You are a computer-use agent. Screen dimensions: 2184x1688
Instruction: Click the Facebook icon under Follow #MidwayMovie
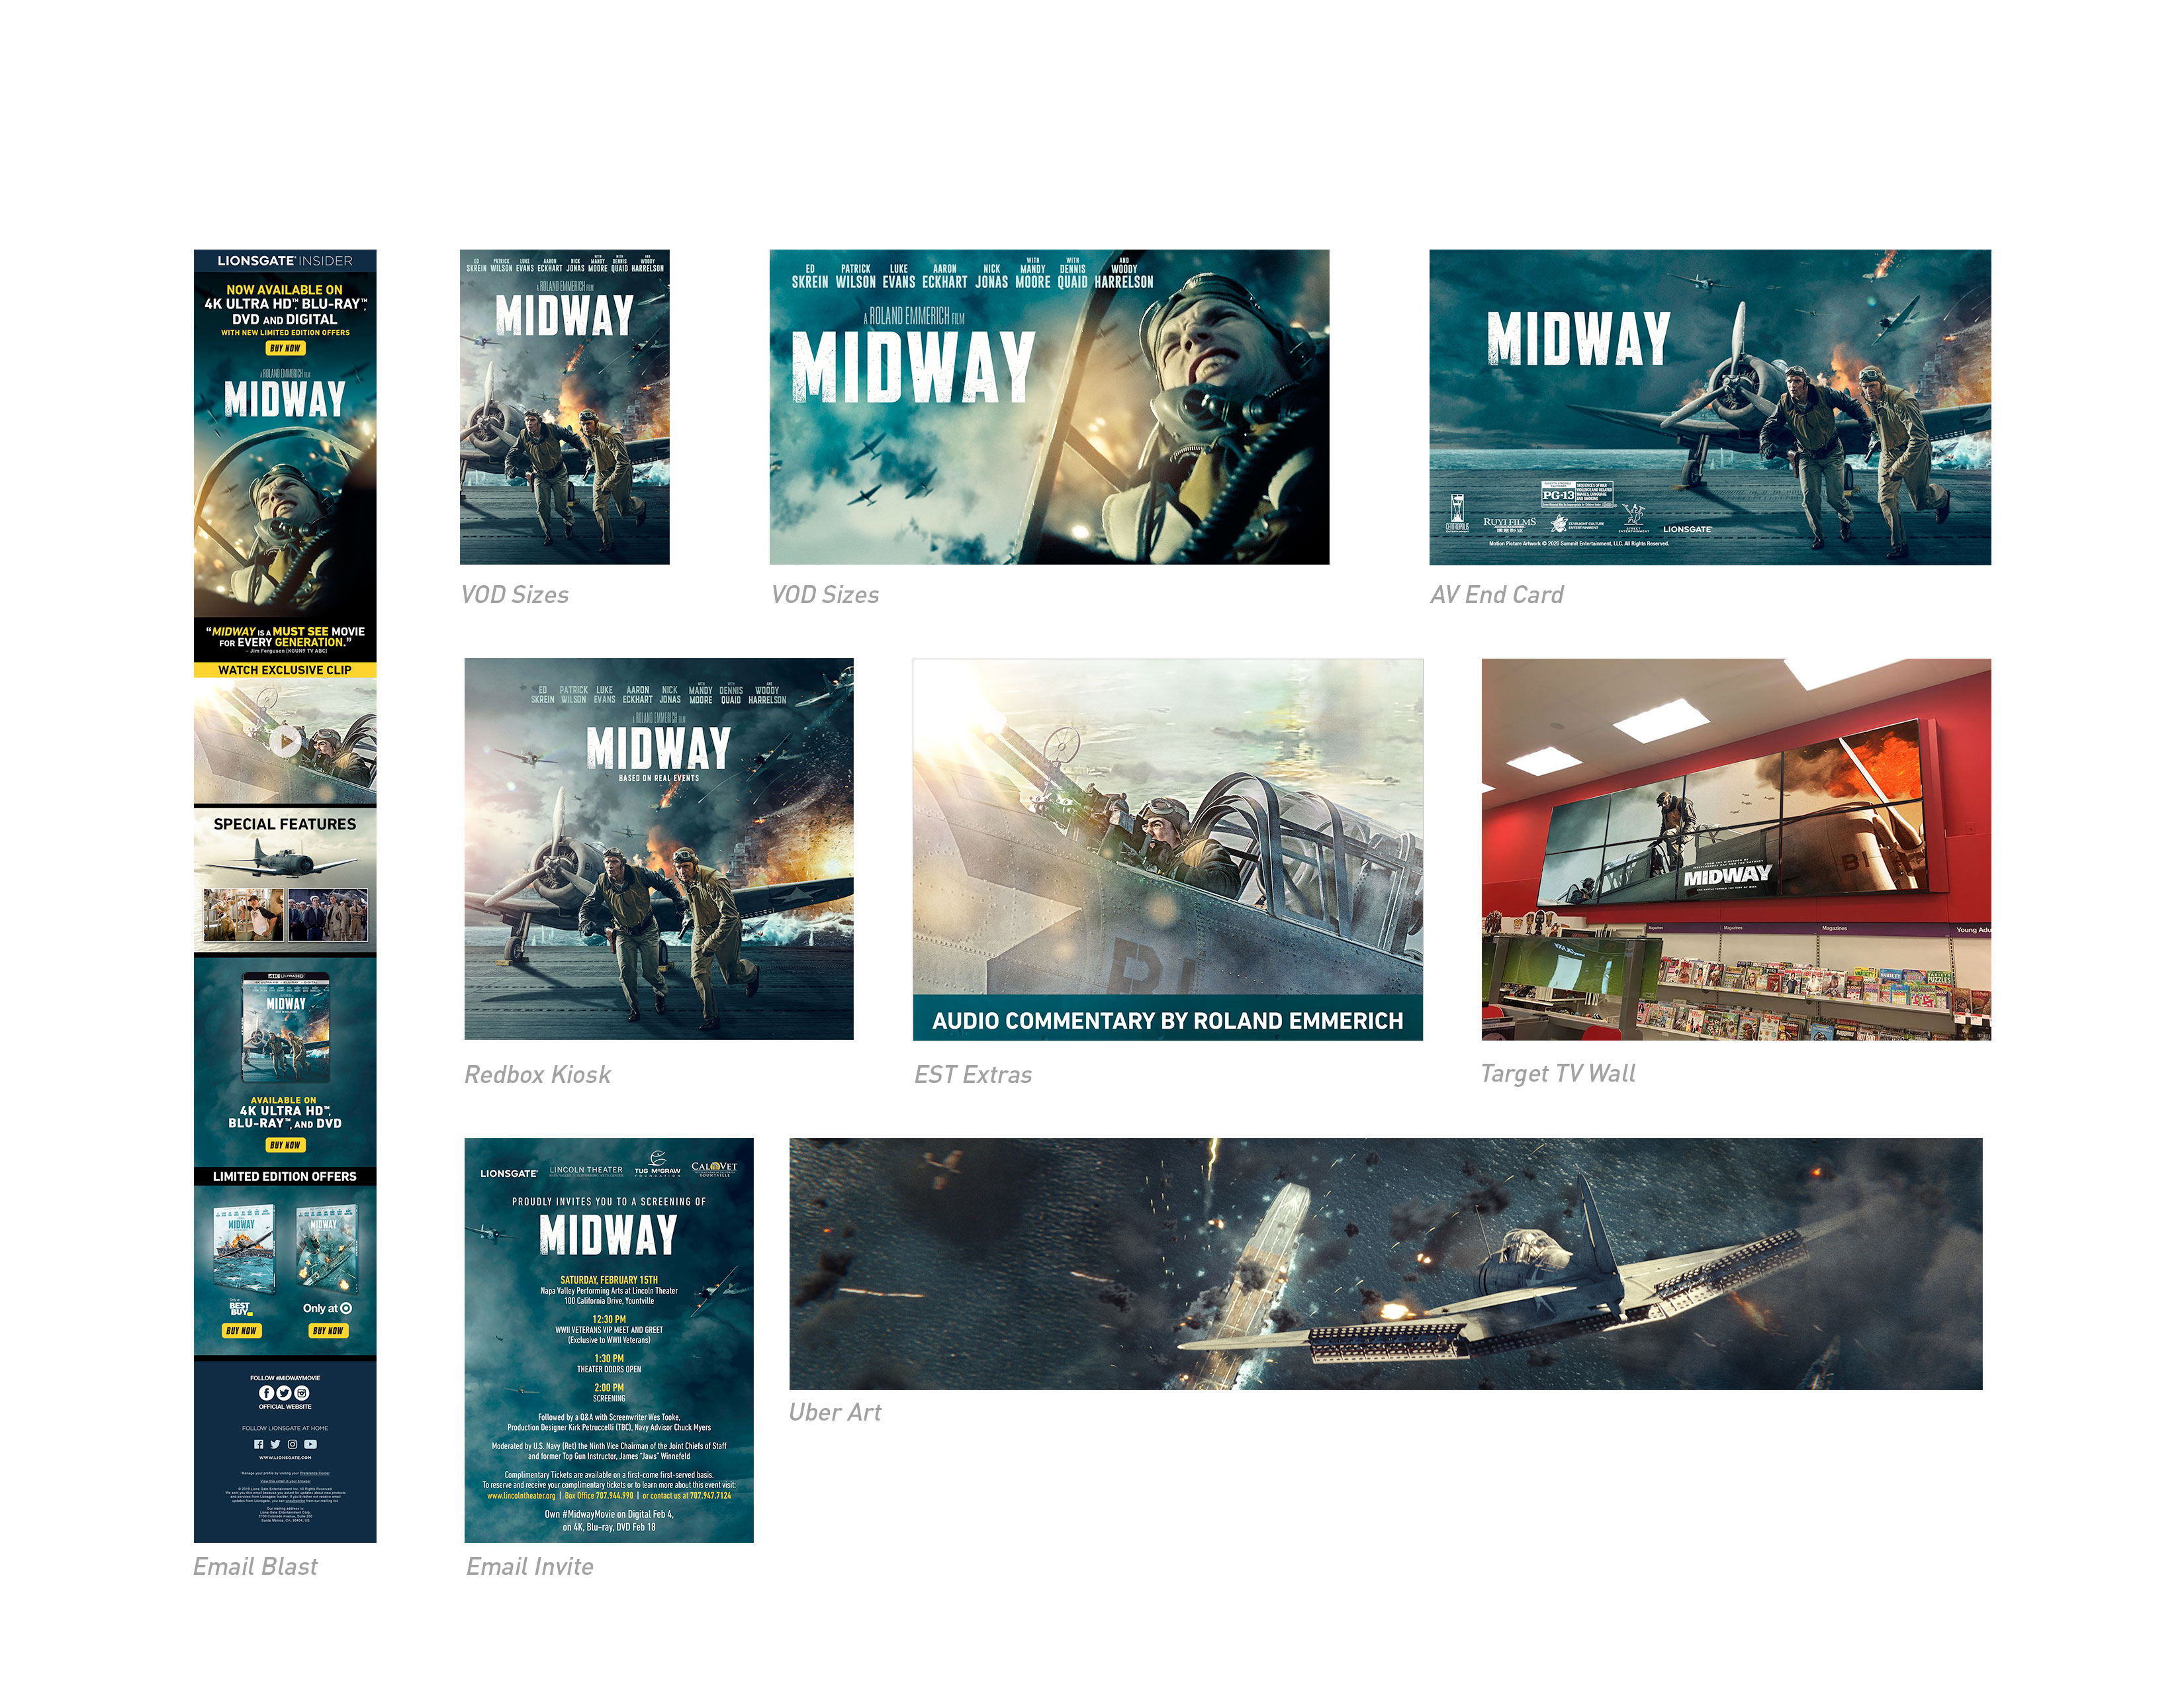[x=267, y=1393]
